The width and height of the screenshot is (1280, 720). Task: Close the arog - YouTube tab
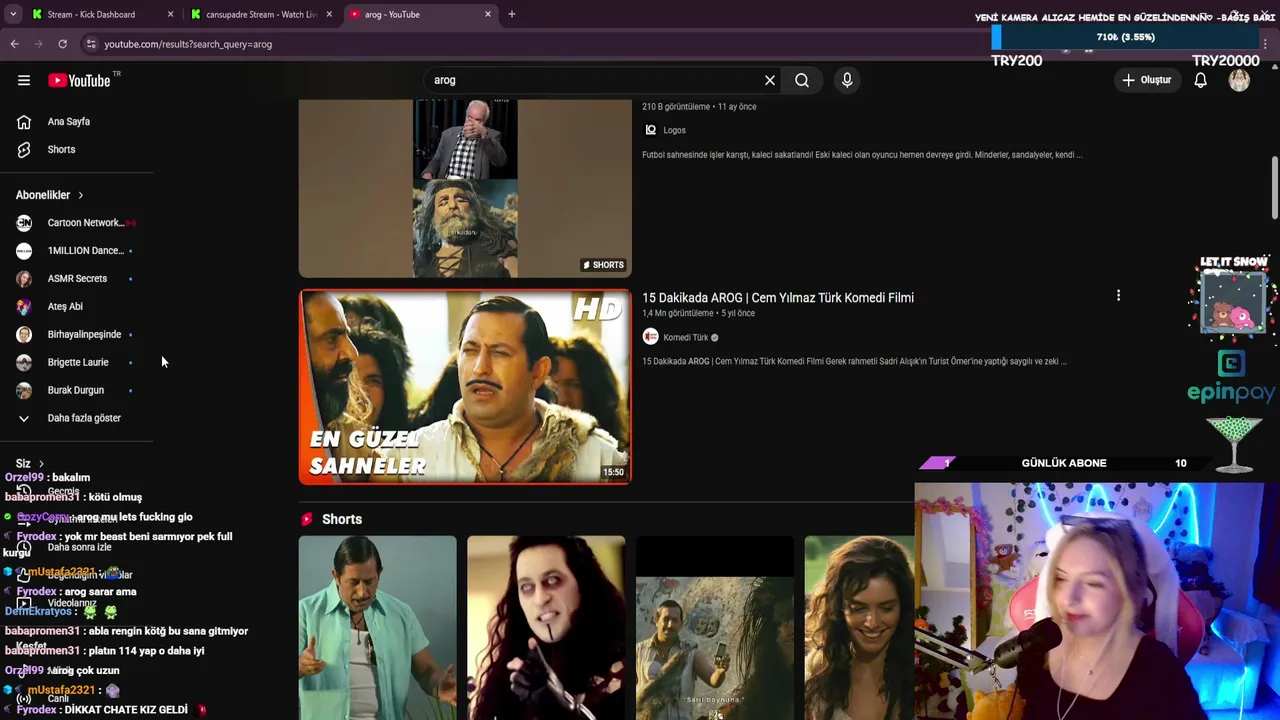click(488, 14)
